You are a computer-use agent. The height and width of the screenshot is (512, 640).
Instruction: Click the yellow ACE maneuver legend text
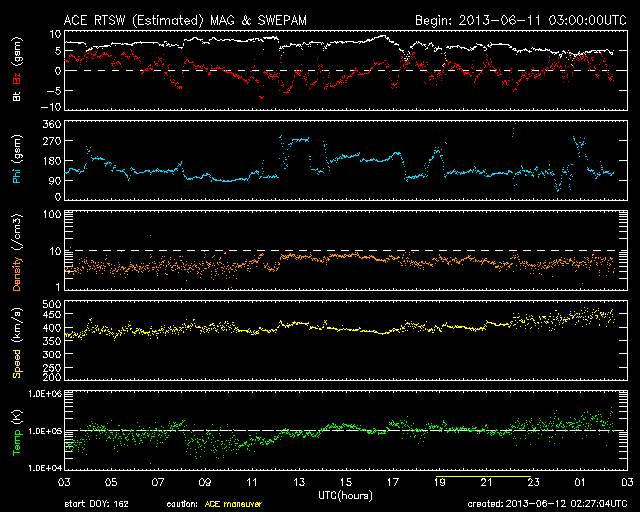pyautogui.click(x=233, y=503)
